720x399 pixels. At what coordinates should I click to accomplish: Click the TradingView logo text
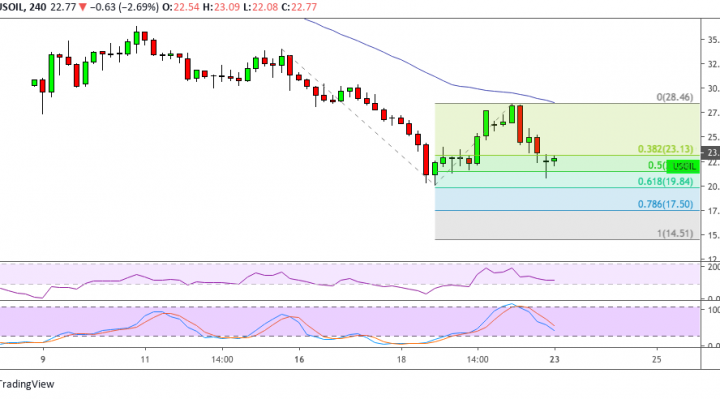click(26, 384)
